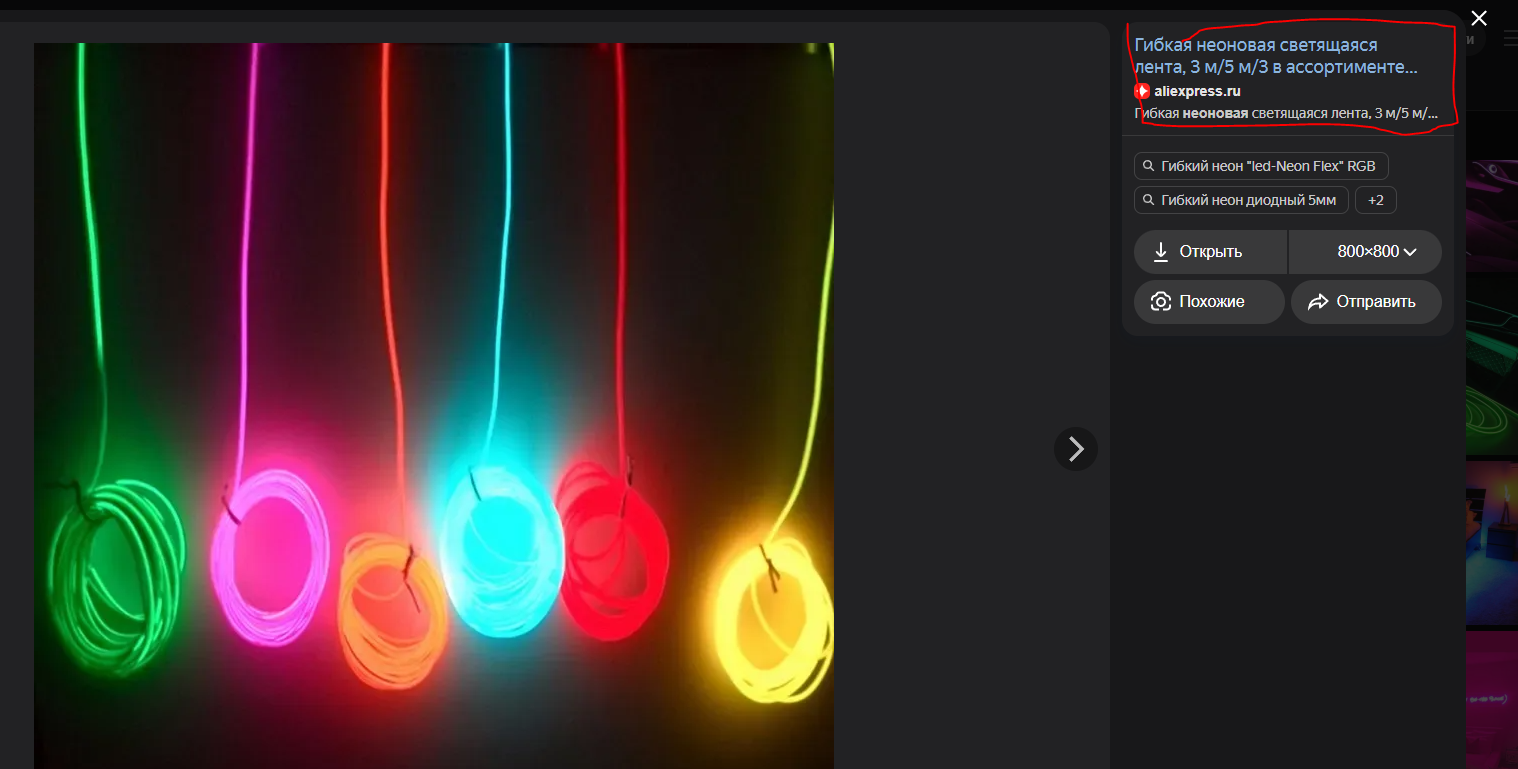This screenshot has width=1518, height=769.
Task: Go to the next image arrow
Action: [1076, 449]
